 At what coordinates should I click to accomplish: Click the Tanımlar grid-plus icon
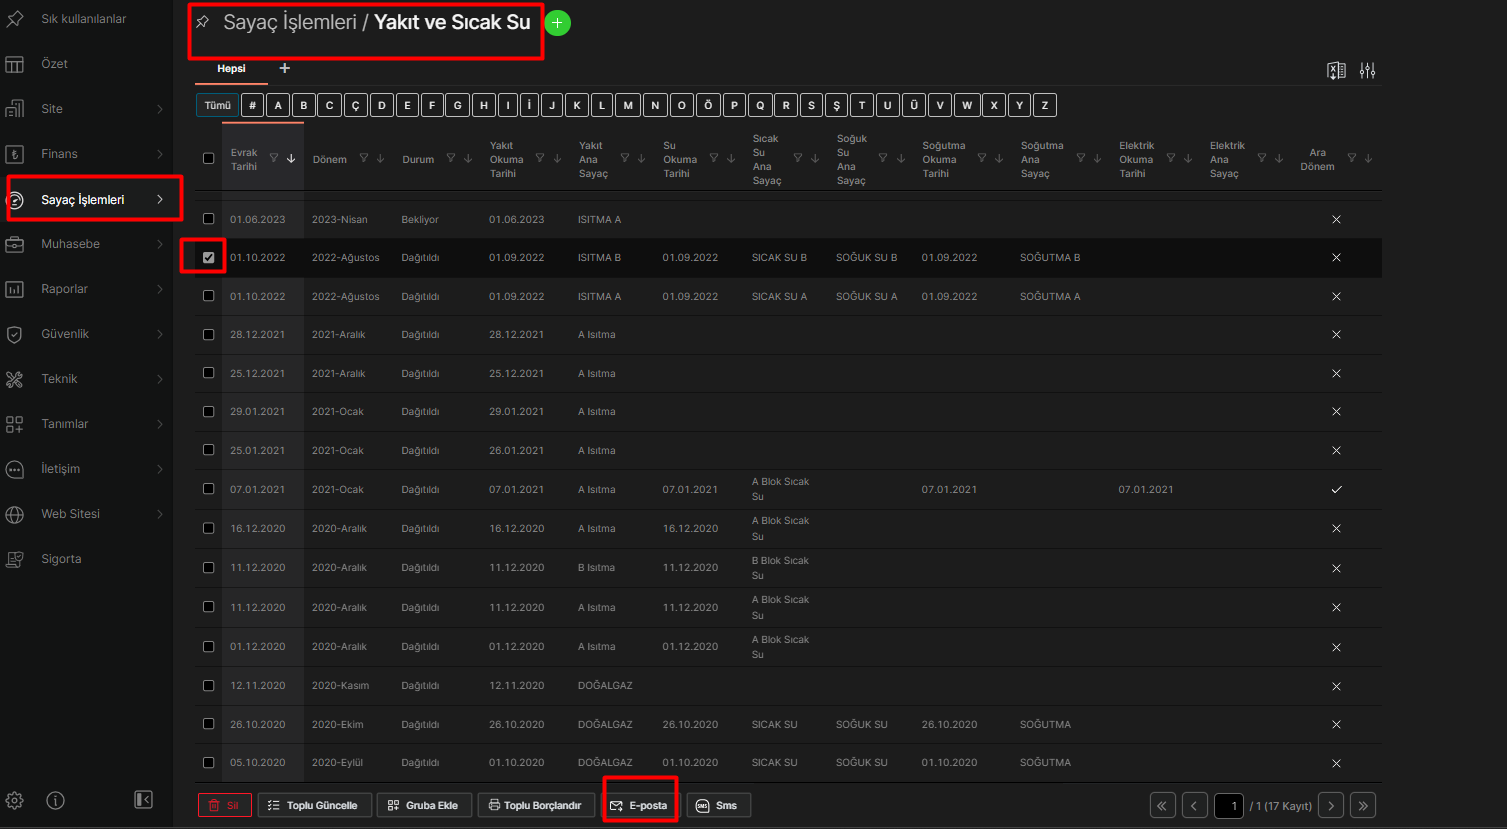(x=15, y=424)
